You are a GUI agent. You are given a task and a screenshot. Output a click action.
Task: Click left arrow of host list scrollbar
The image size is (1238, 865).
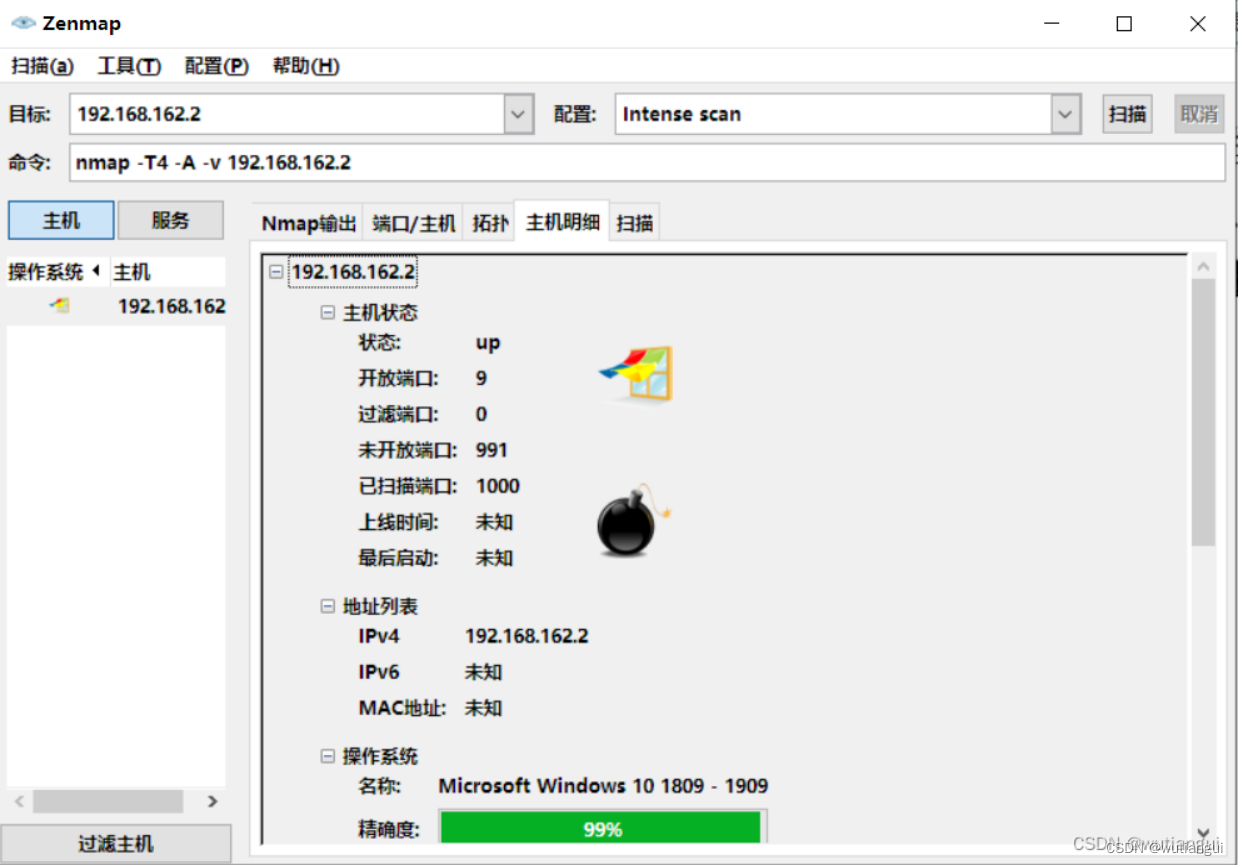point(19,801)
